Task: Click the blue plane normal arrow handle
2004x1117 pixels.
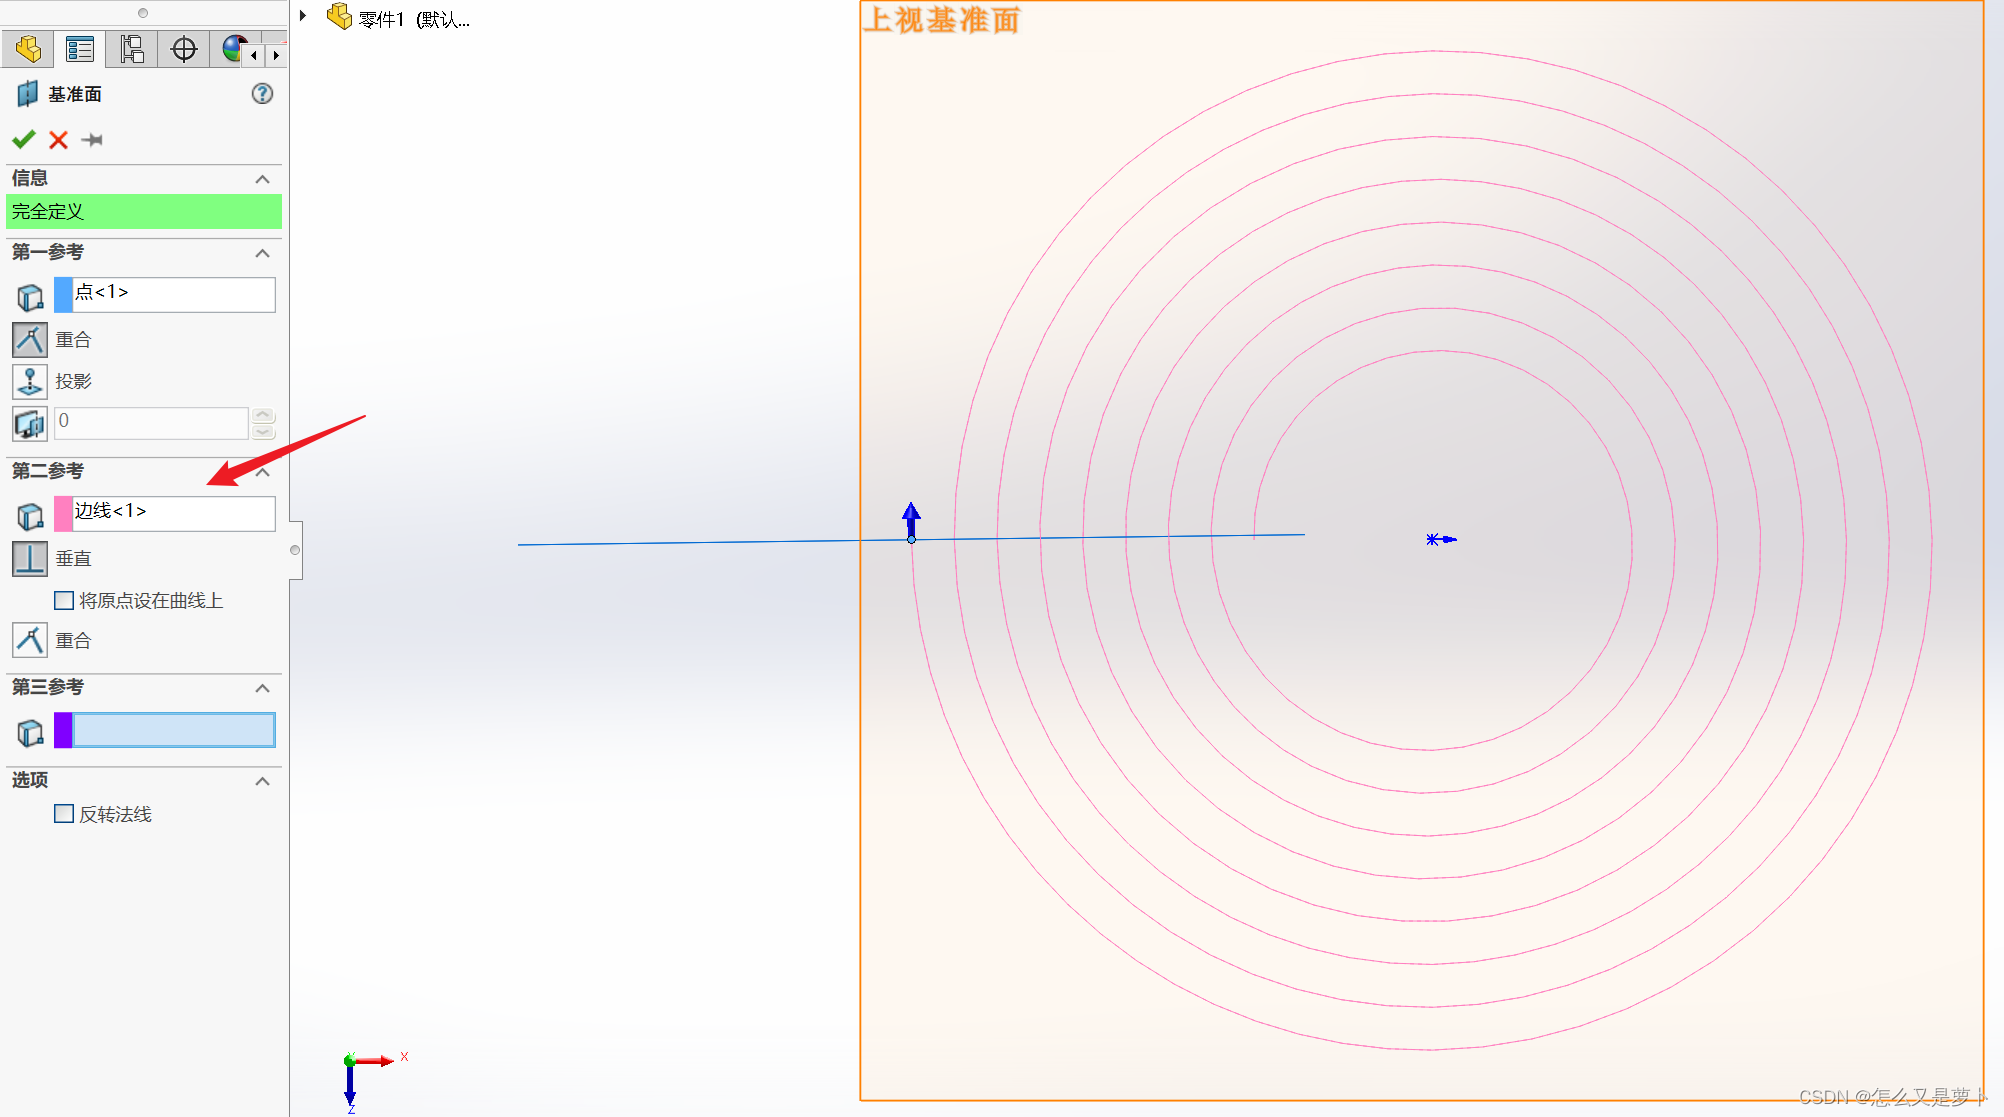Action: pos(911,520)
